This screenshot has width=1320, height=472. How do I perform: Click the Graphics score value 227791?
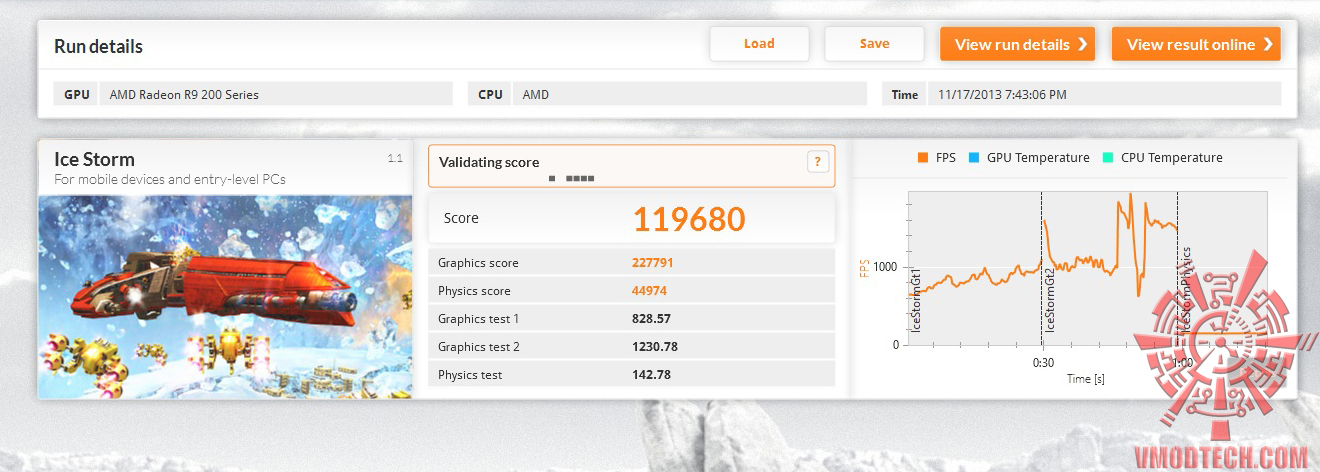click(x=652, y=263)
